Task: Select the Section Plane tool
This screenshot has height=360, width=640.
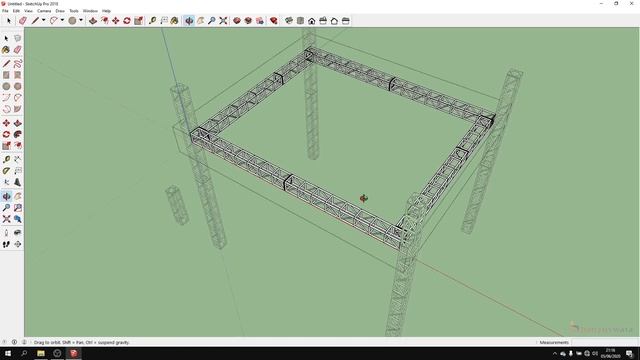Action: point(18,244)
